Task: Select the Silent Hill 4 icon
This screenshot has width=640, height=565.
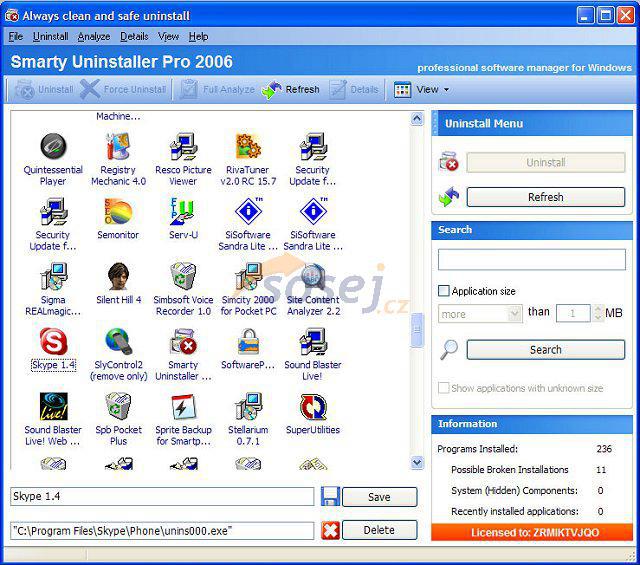Action: pyautogui.click(x=118, y=276)
